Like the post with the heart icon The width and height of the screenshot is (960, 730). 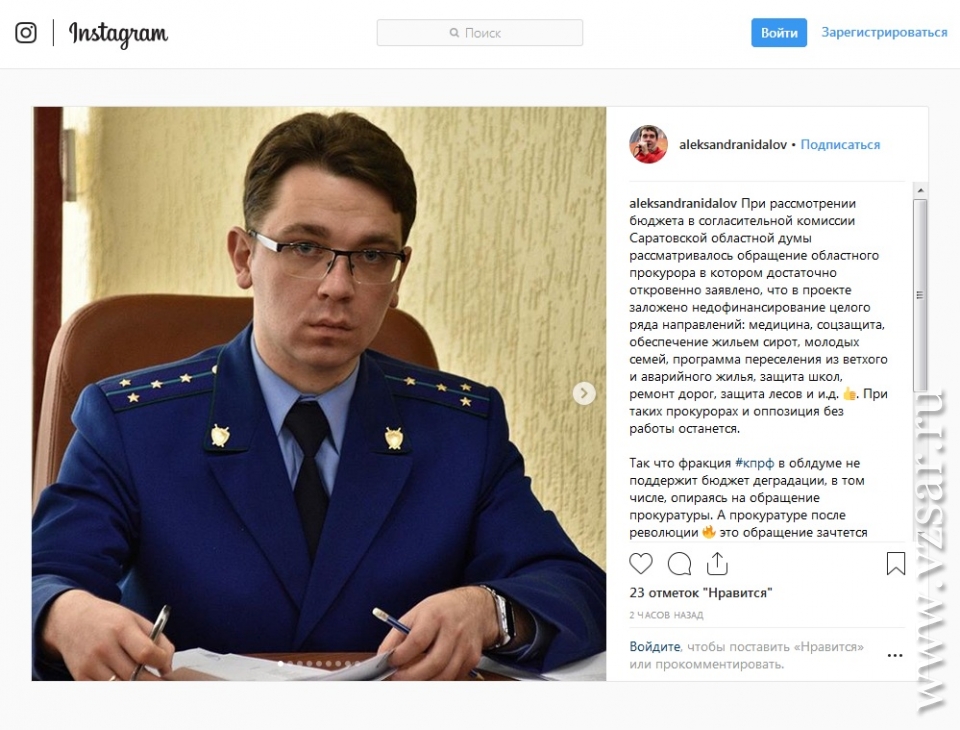[x=641, y=563]
